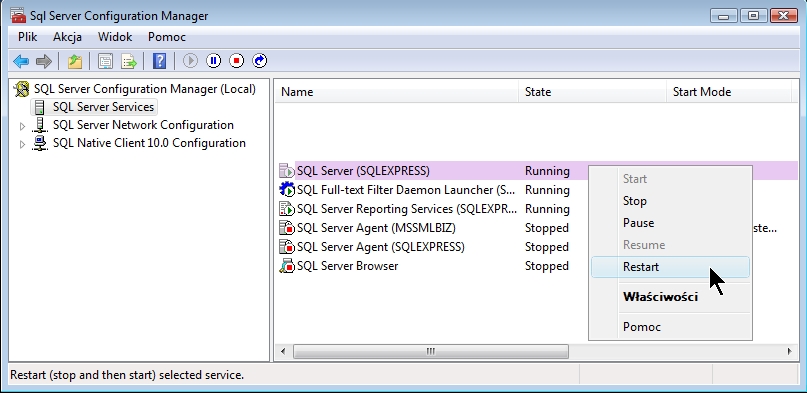
Task: Select SQL Full-text Filter Daemon Launcher row
Action: coord(406,190)
